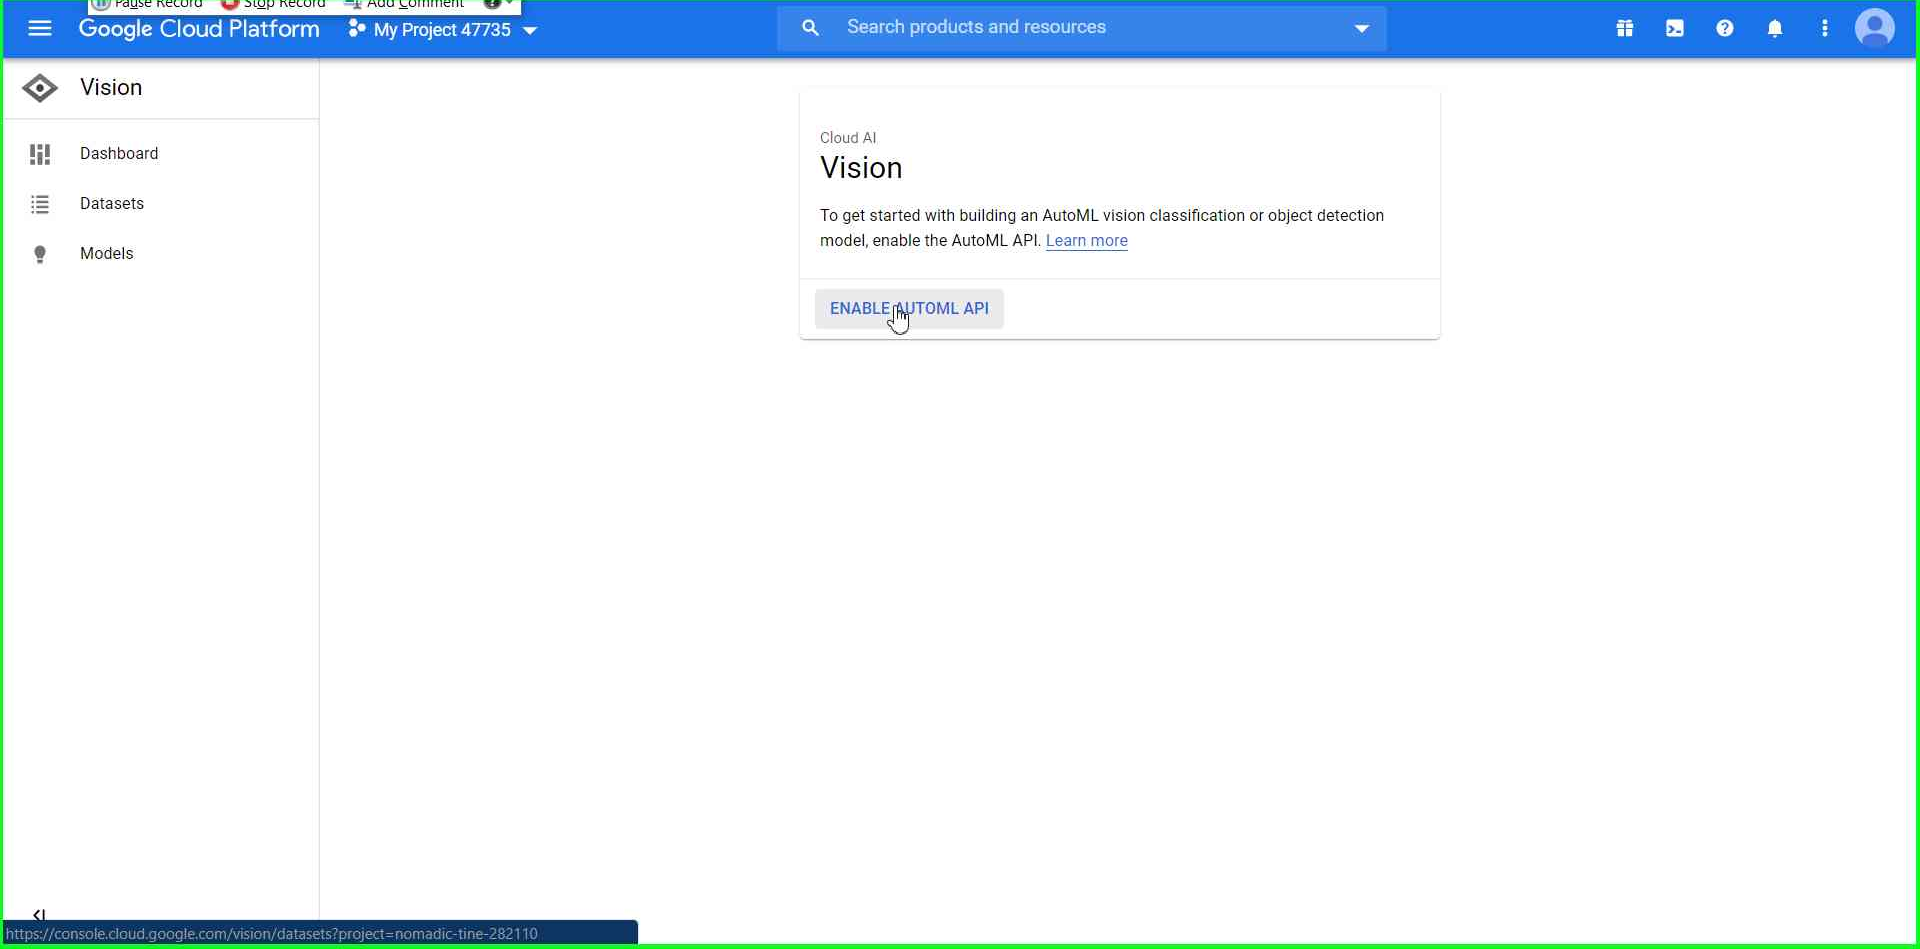This screenshot has height=949, width=1920.
Task: Open the My Project 47735 project selector
Action: click(x=440, y=30)
